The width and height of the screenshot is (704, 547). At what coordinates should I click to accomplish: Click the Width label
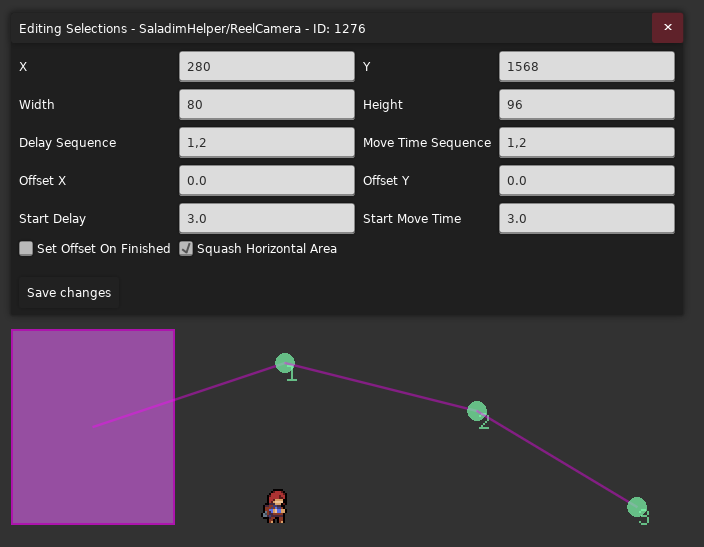(x=36, y=104)
